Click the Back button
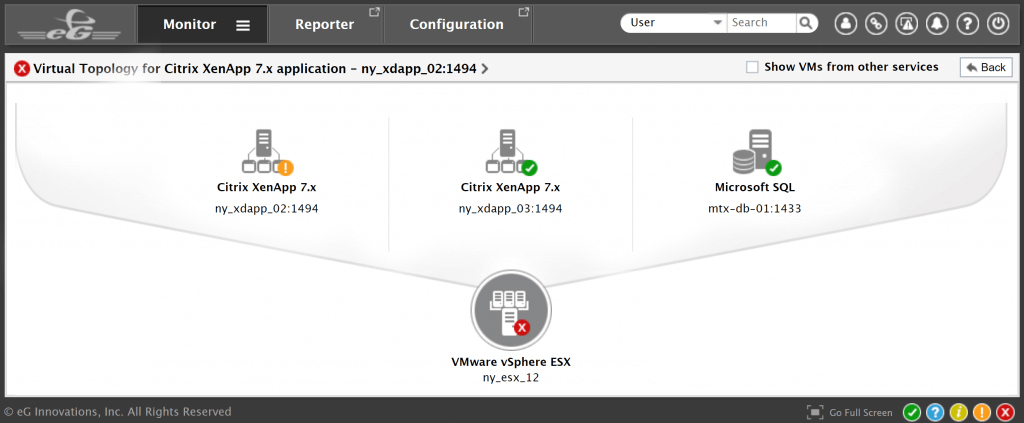 [985, 67]
